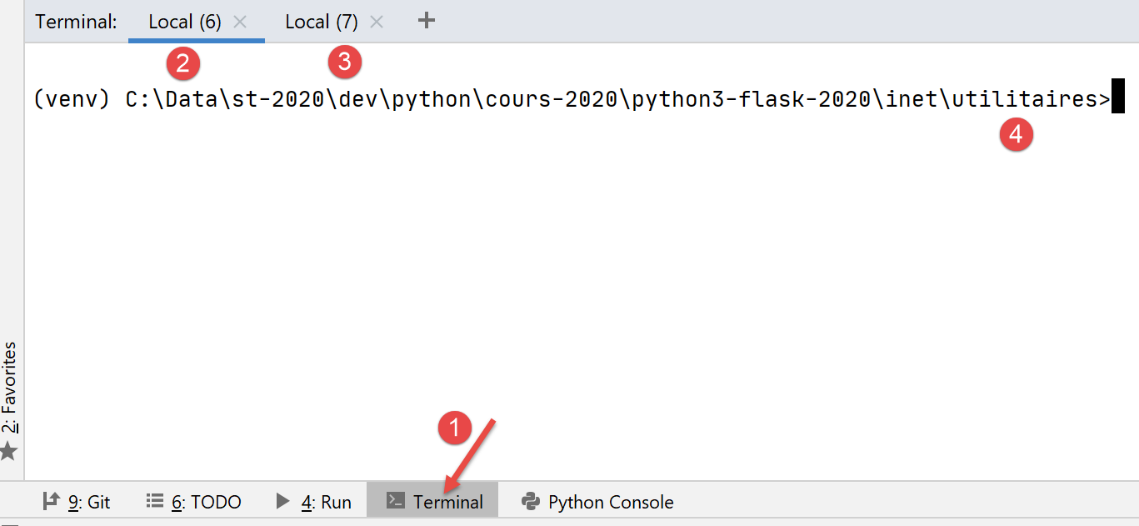This screenshot has height=526, width=1139.
Task: Click the utilitaires path text in prompt
Action: coord(1025,100)
